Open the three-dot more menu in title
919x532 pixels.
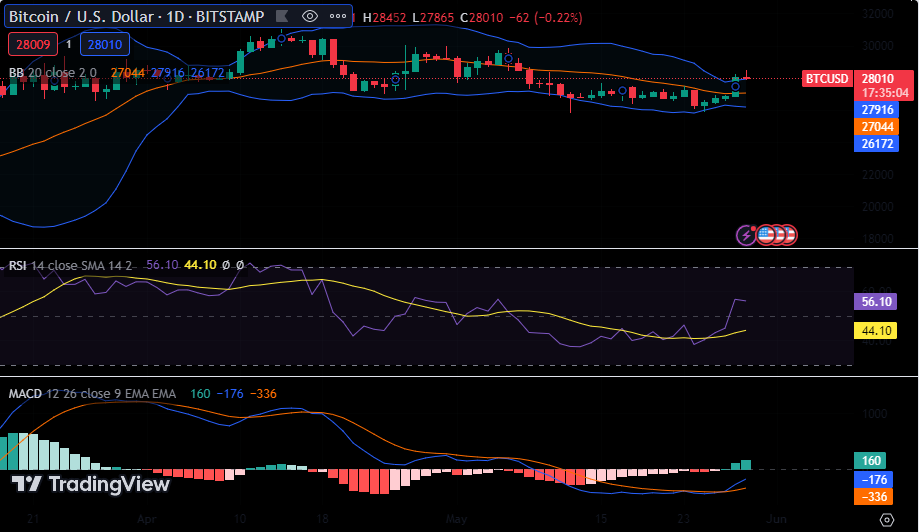pos(337,16)
